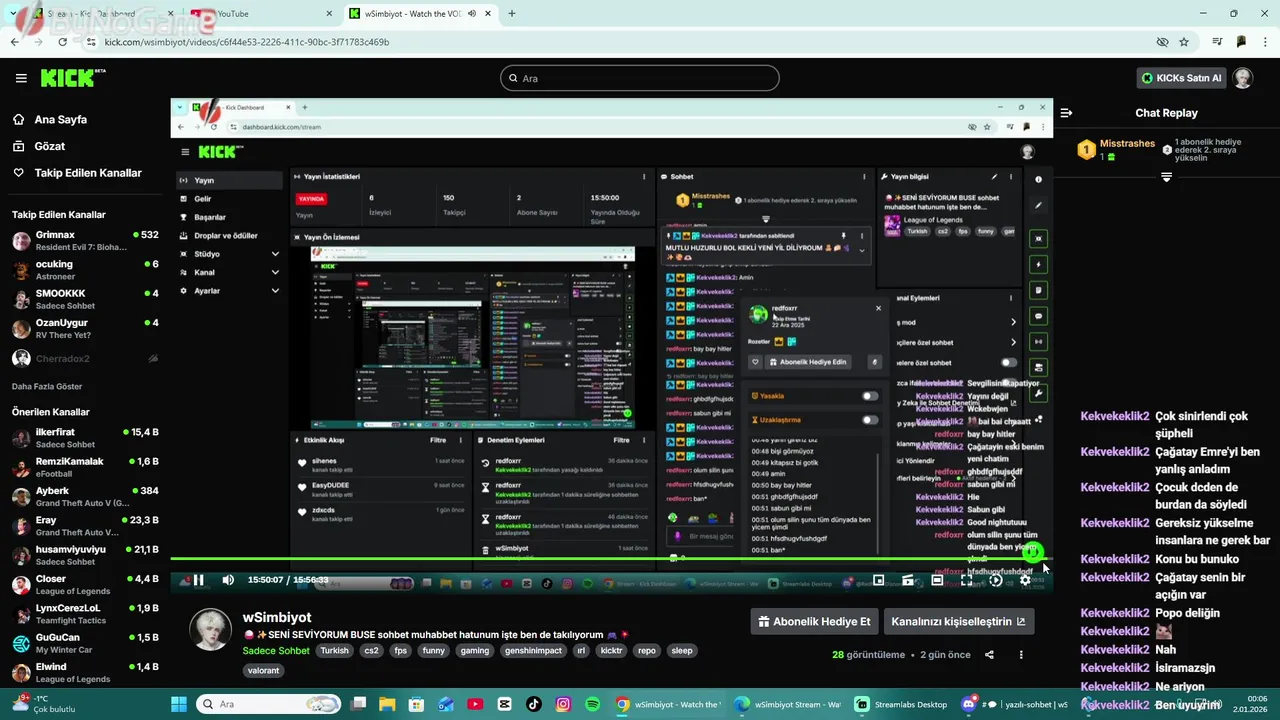
Task: Collapse the Chat Replay panel icon
Action: tap(1066, 113)
